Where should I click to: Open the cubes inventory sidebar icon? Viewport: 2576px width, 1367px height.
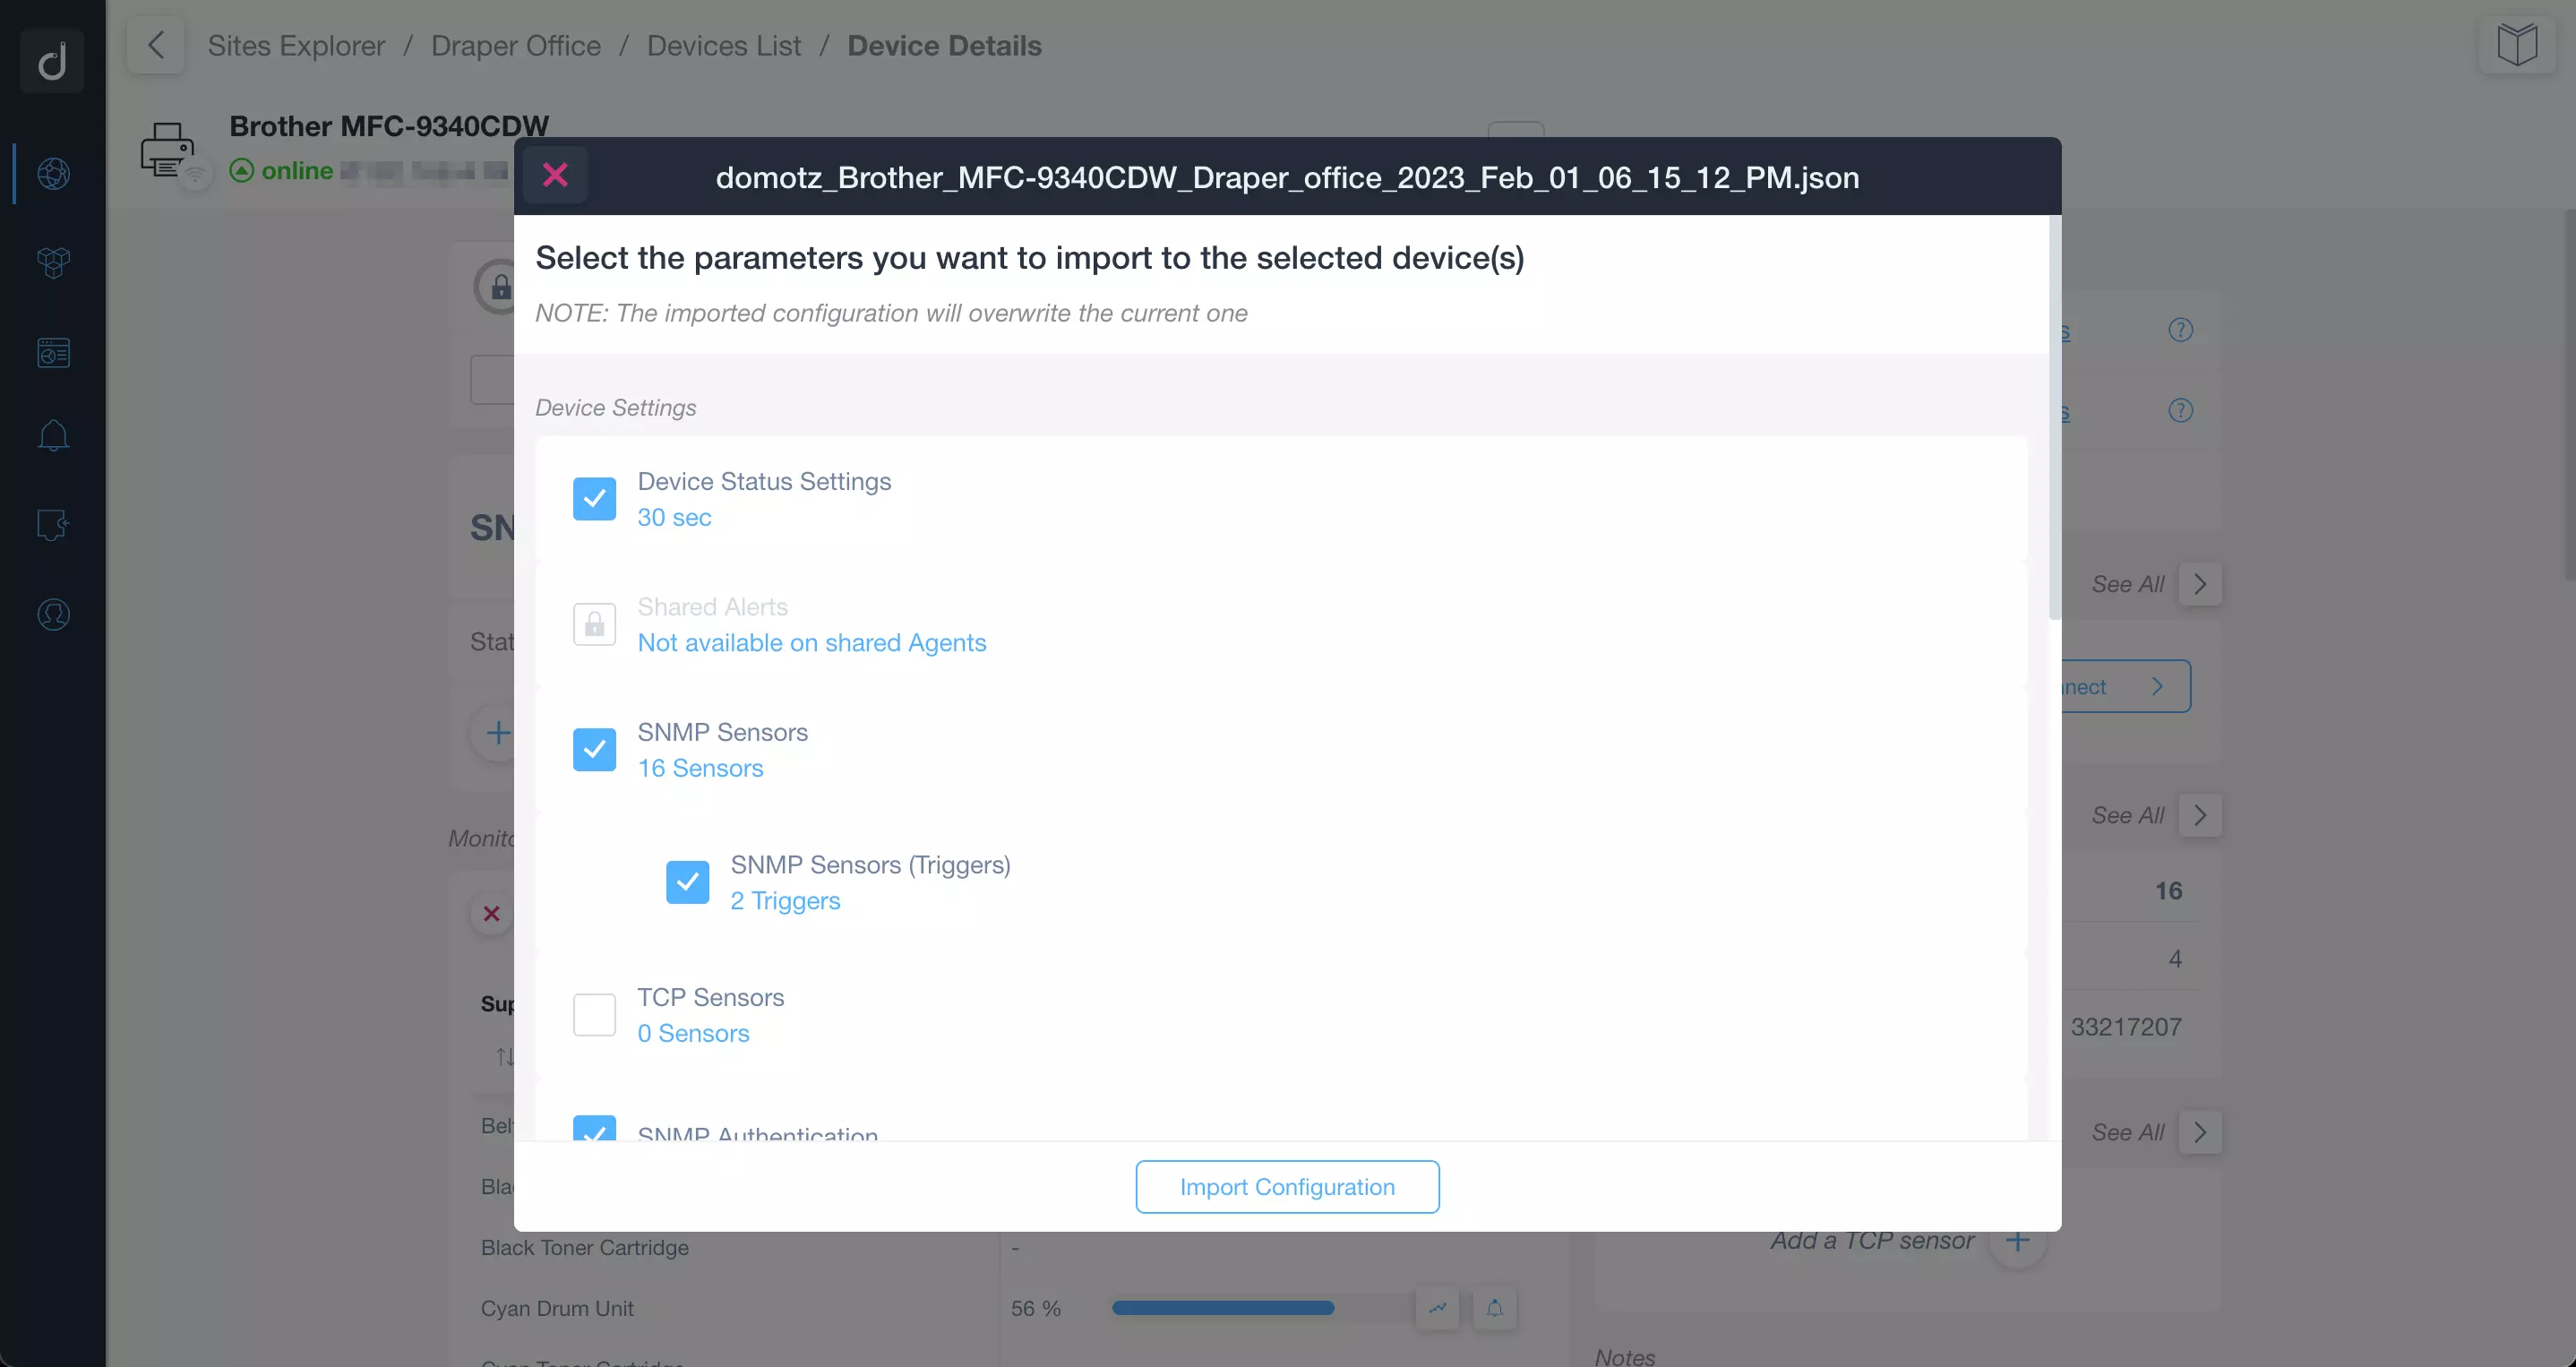pos(53,263)
